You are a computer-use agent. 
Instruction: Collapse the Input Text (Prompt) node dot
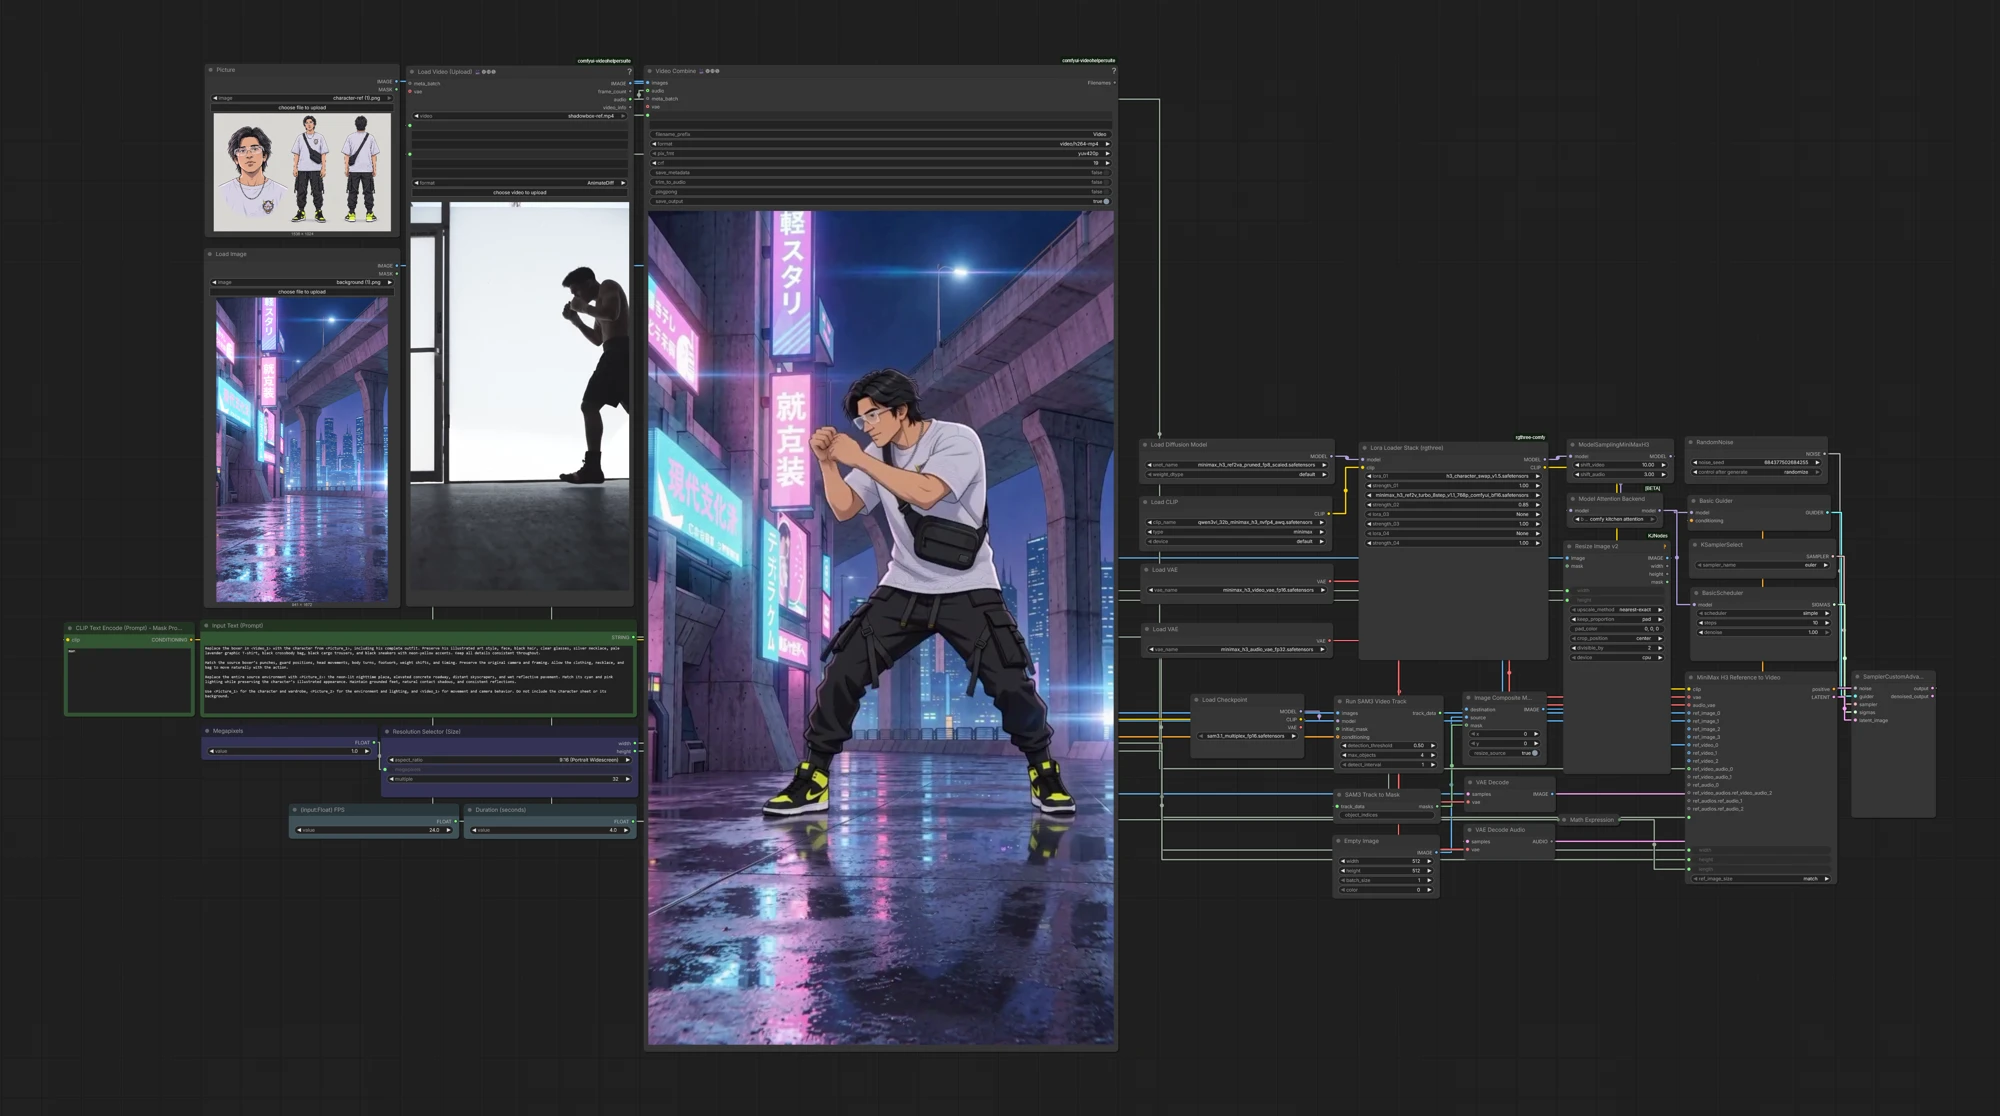[x=207, y=626]
